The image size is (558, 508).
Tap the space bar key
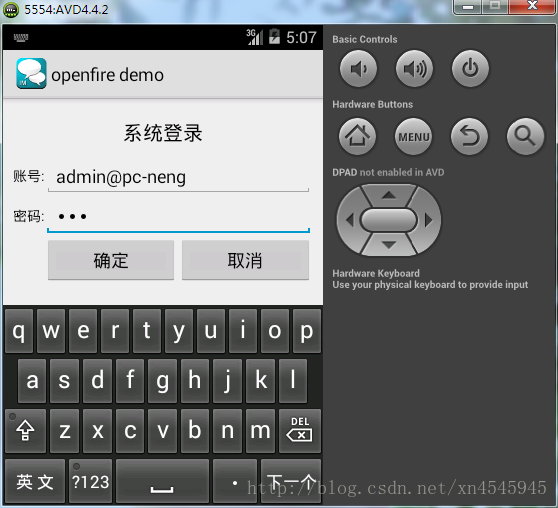162,481
